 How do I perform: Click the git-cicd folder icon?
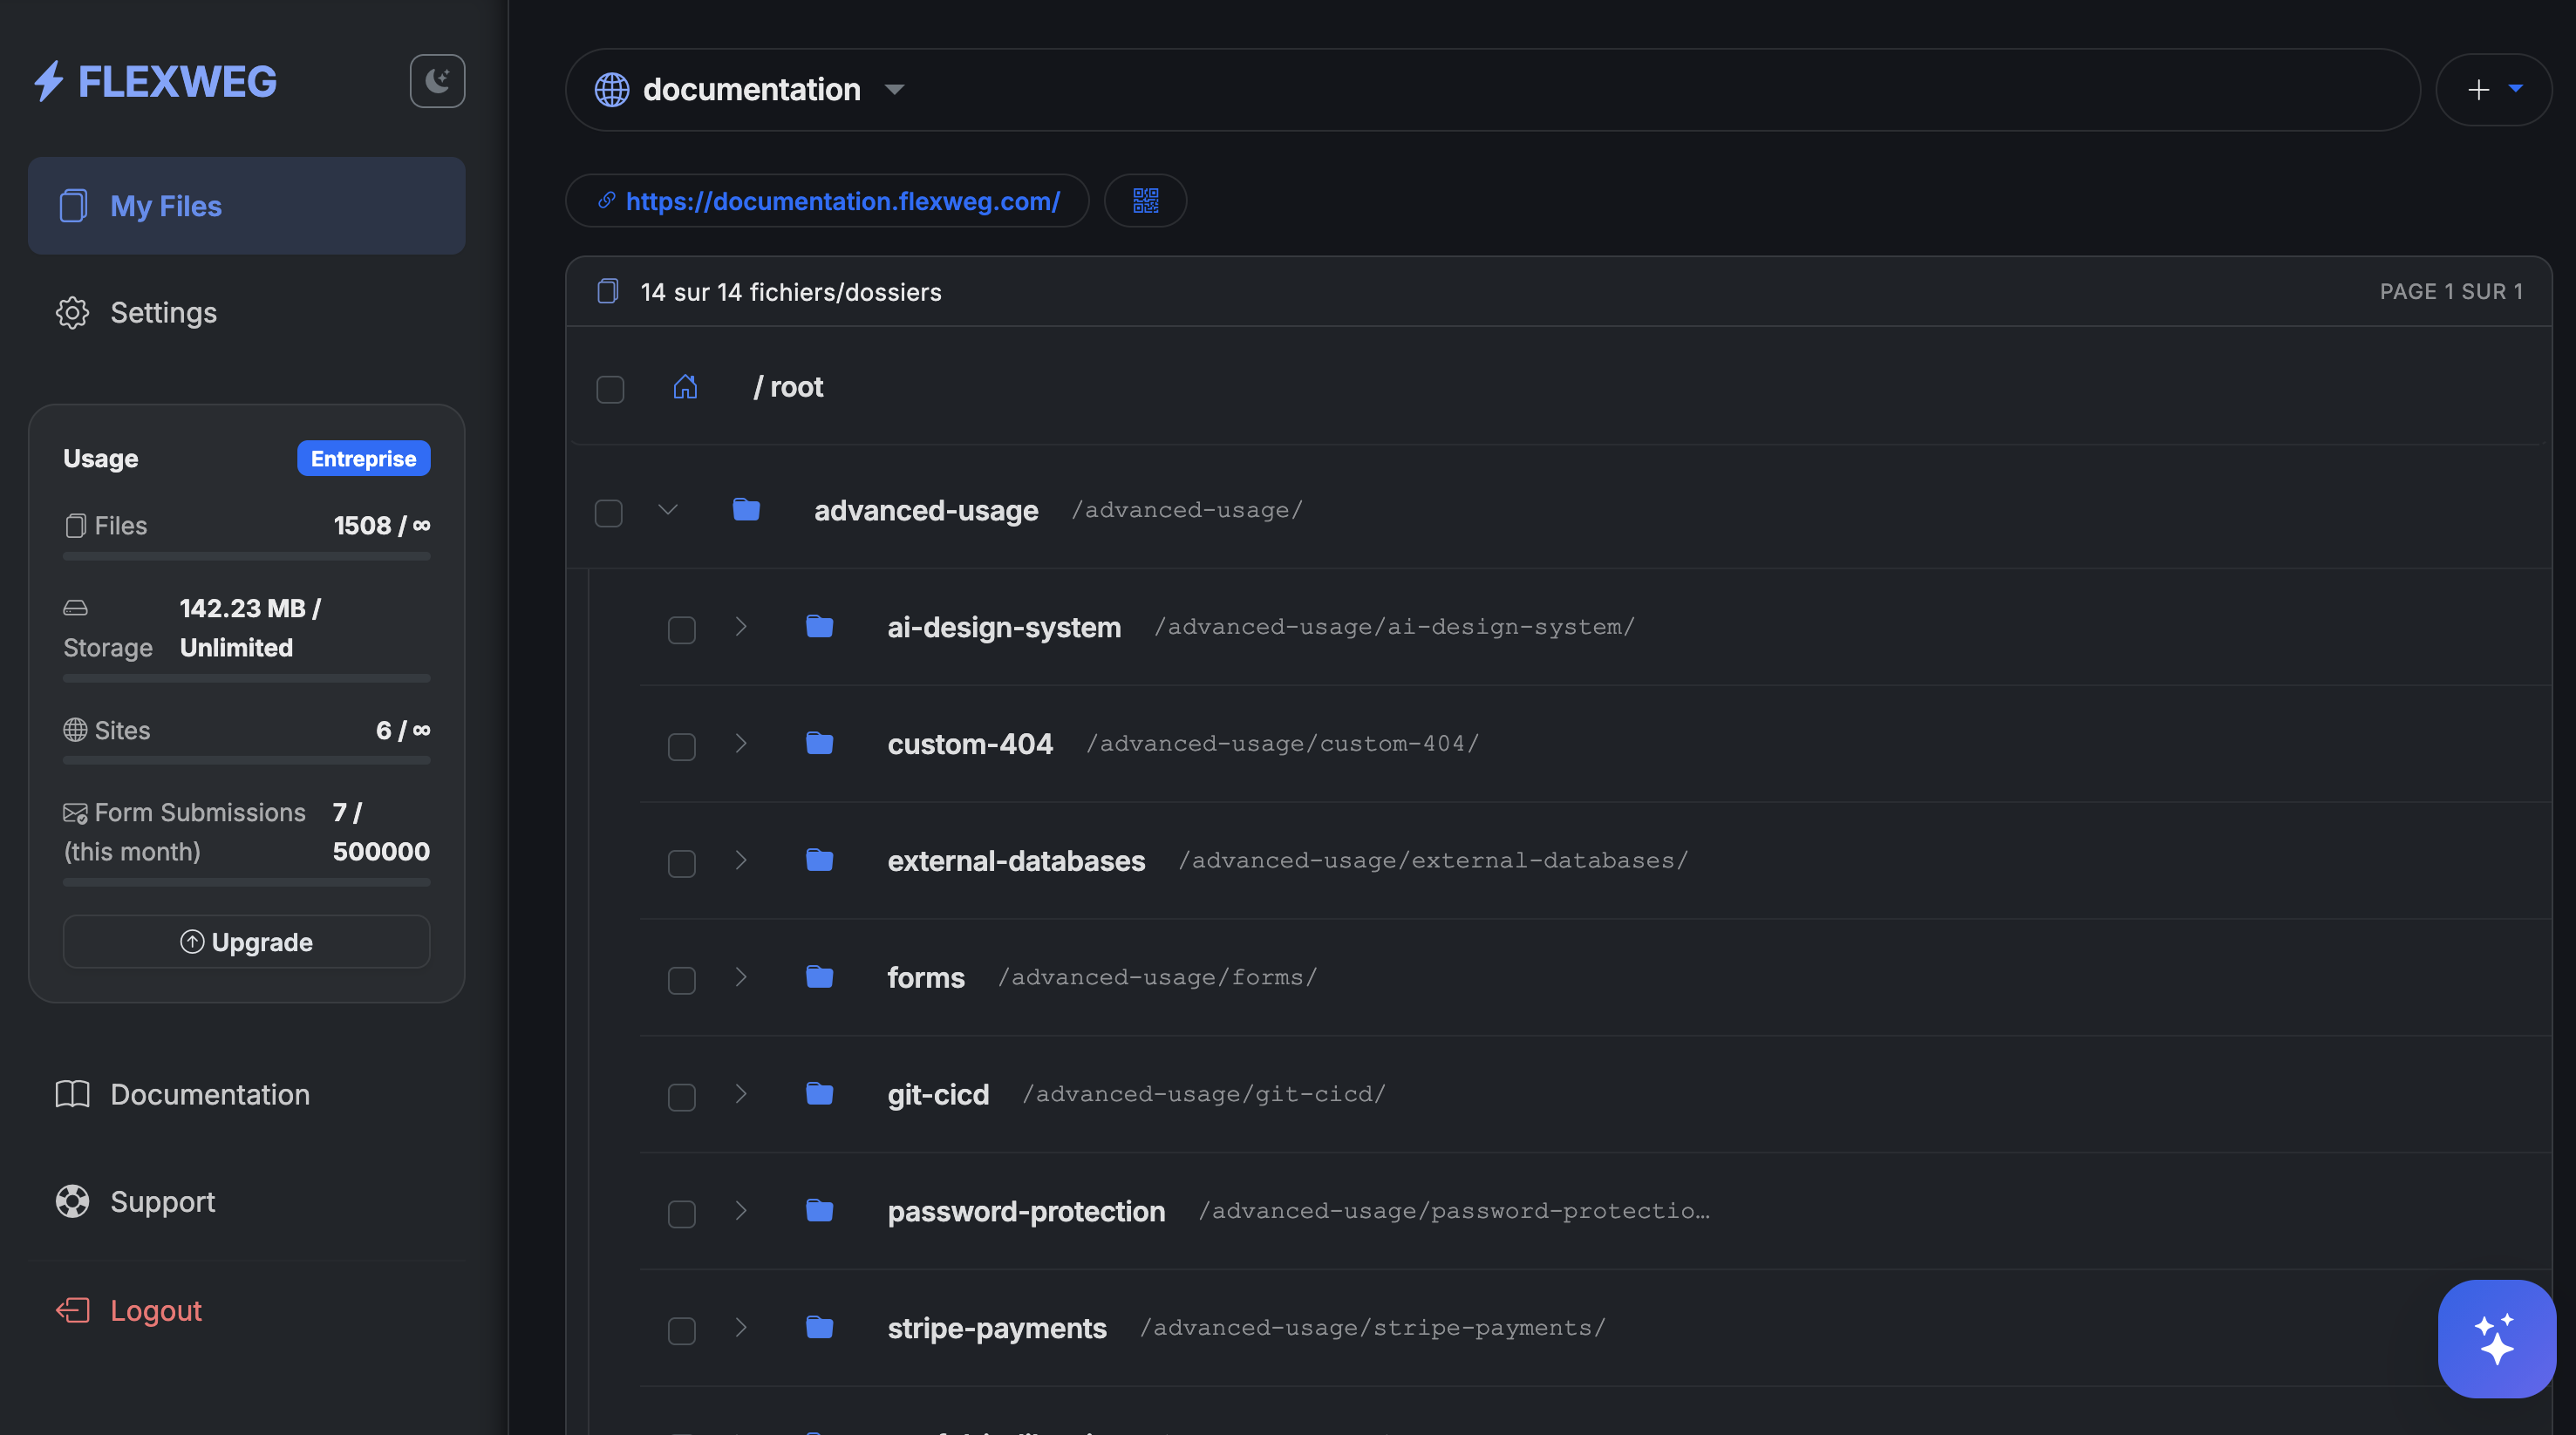pyautogui.click(x=820, y=1095)
